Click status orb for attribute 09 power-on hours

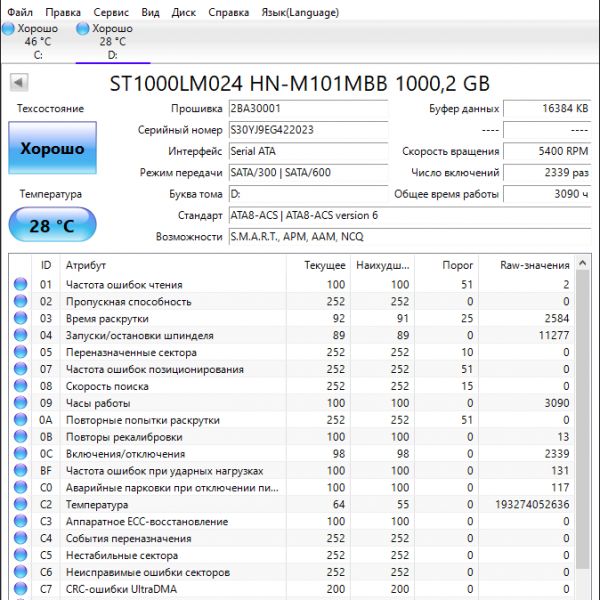[x=20, y=403]
